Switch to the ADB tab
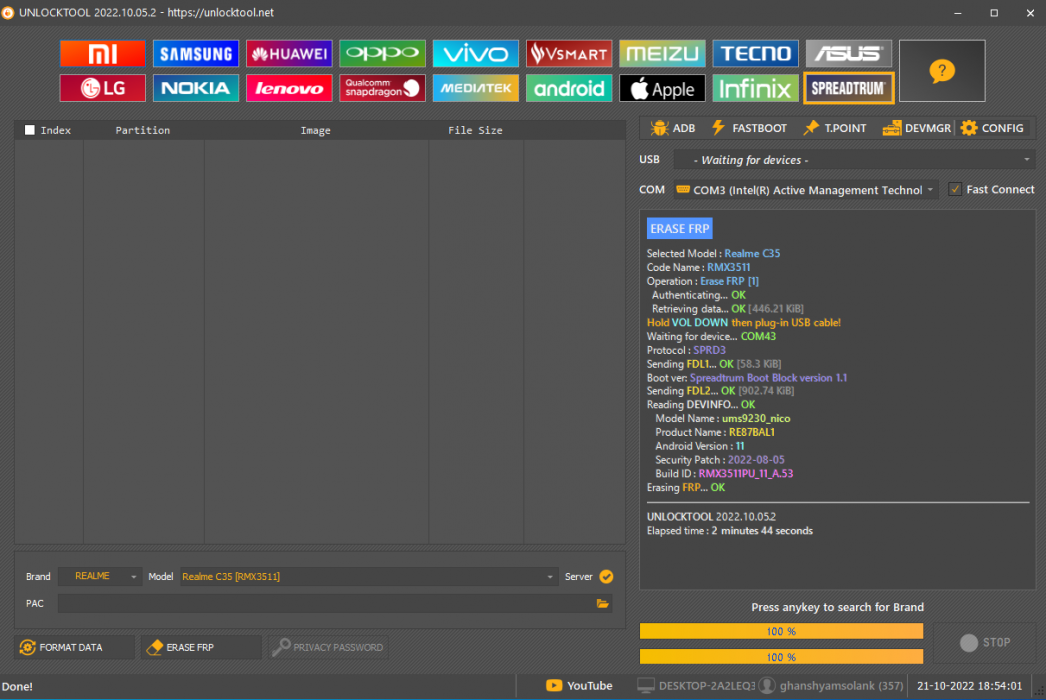 tap(673, 128)
